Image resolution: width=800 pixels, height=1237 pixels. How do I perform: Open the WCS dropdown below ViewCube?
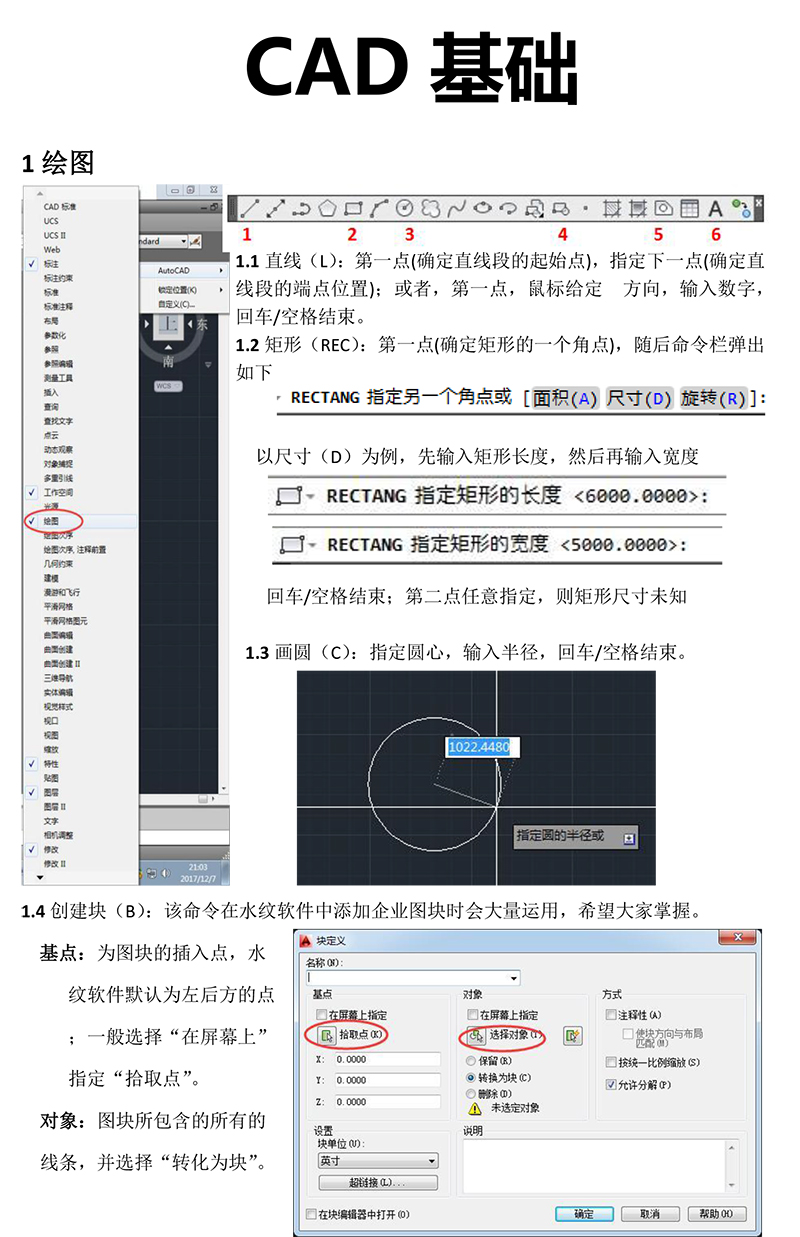click(167, 385)
